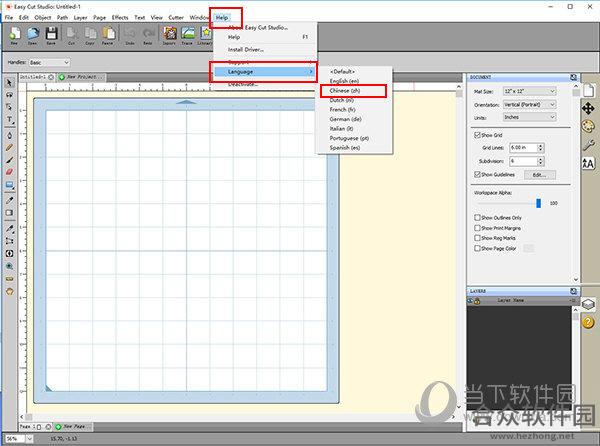Viewport: 600px width, 446px height.
Task: Open the zoom percentage dropdown
Action: [x=29, y=439]
